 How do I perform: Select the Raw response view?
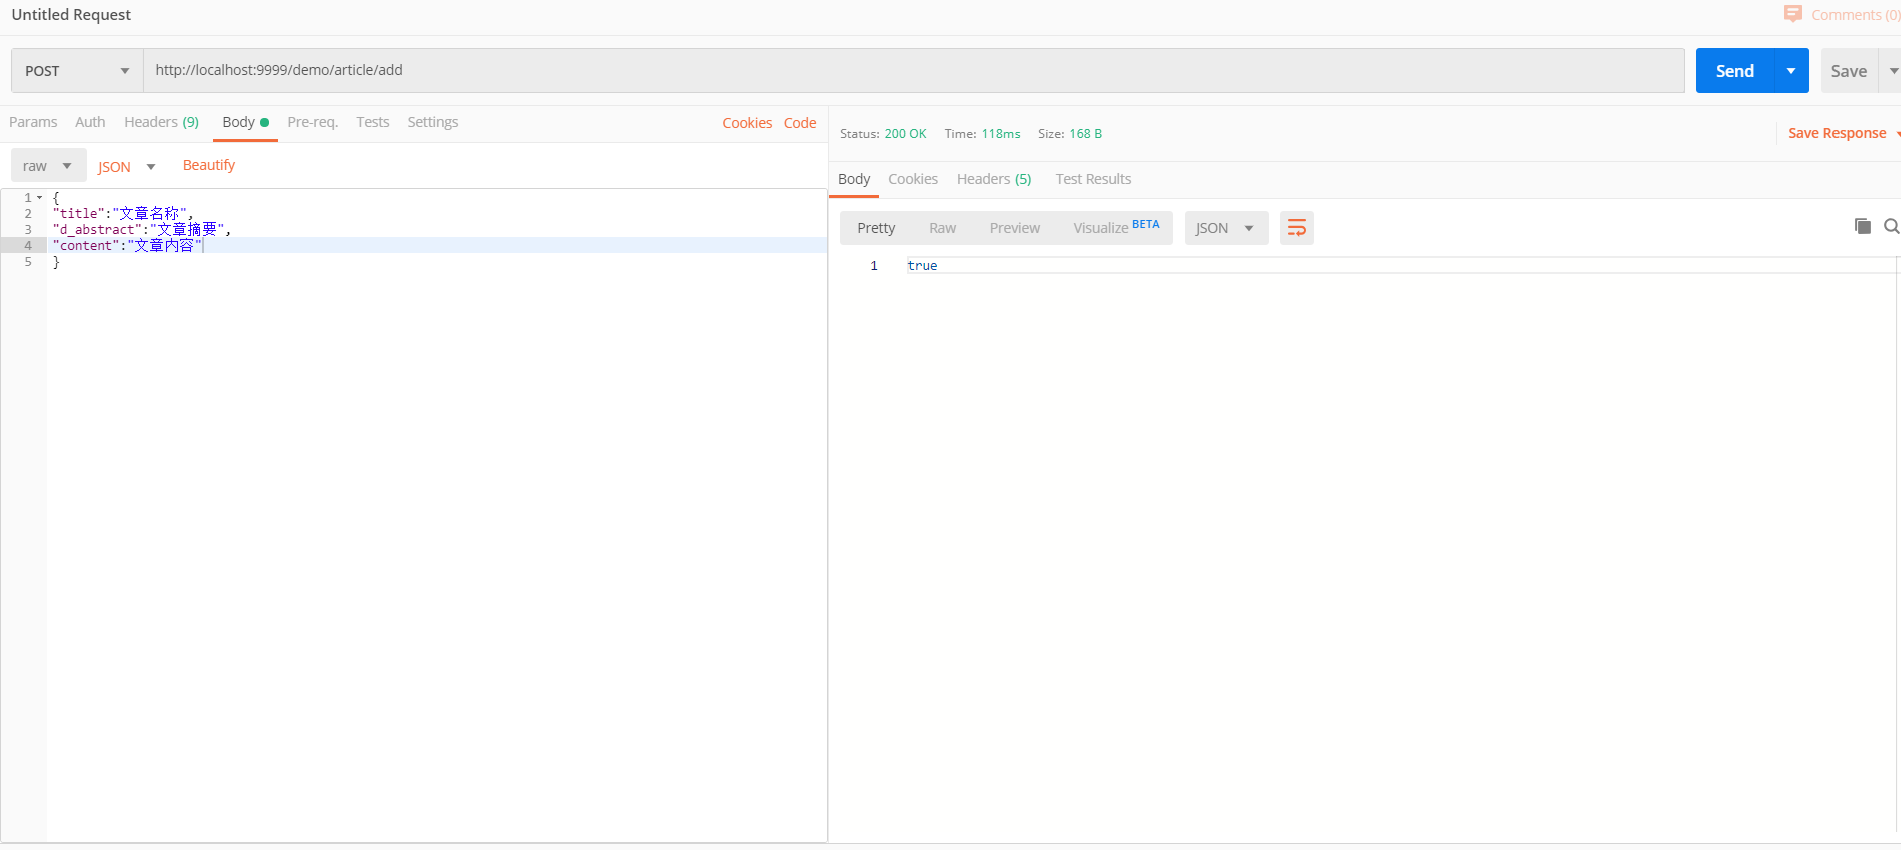point(942,228)
